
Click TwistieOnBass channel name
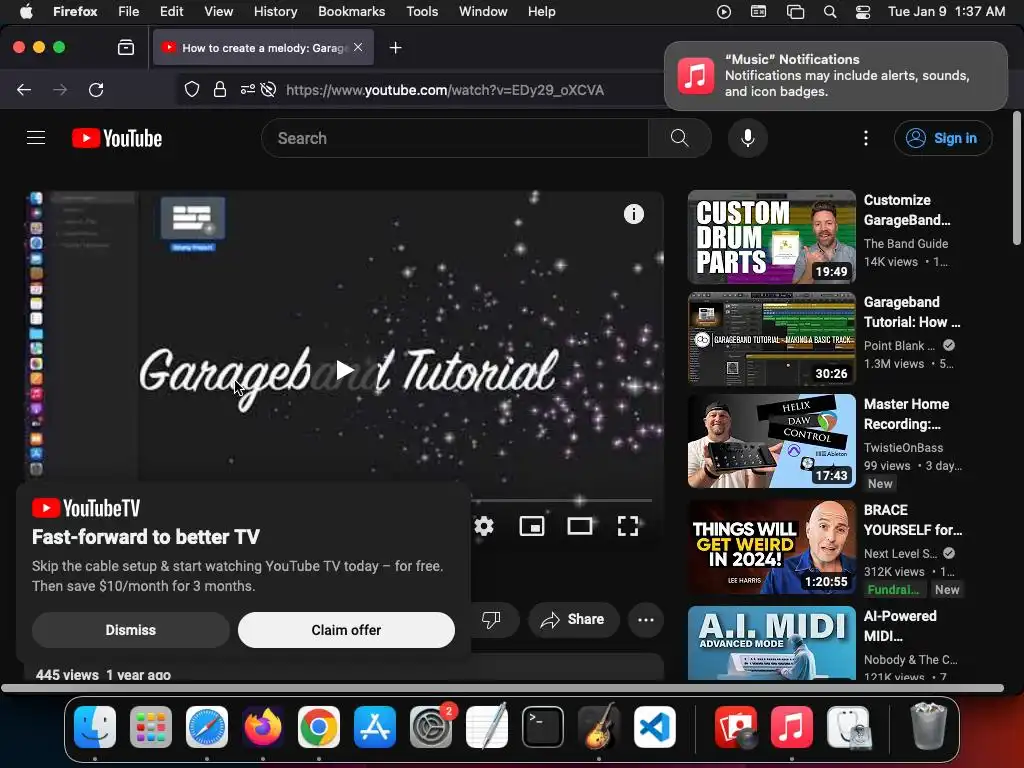[x=903, y=447]
